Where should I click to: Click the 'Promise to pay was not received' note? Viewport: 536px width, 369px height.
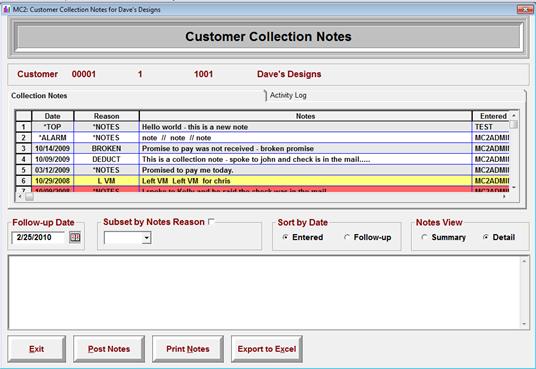click(x=305, y=148)
